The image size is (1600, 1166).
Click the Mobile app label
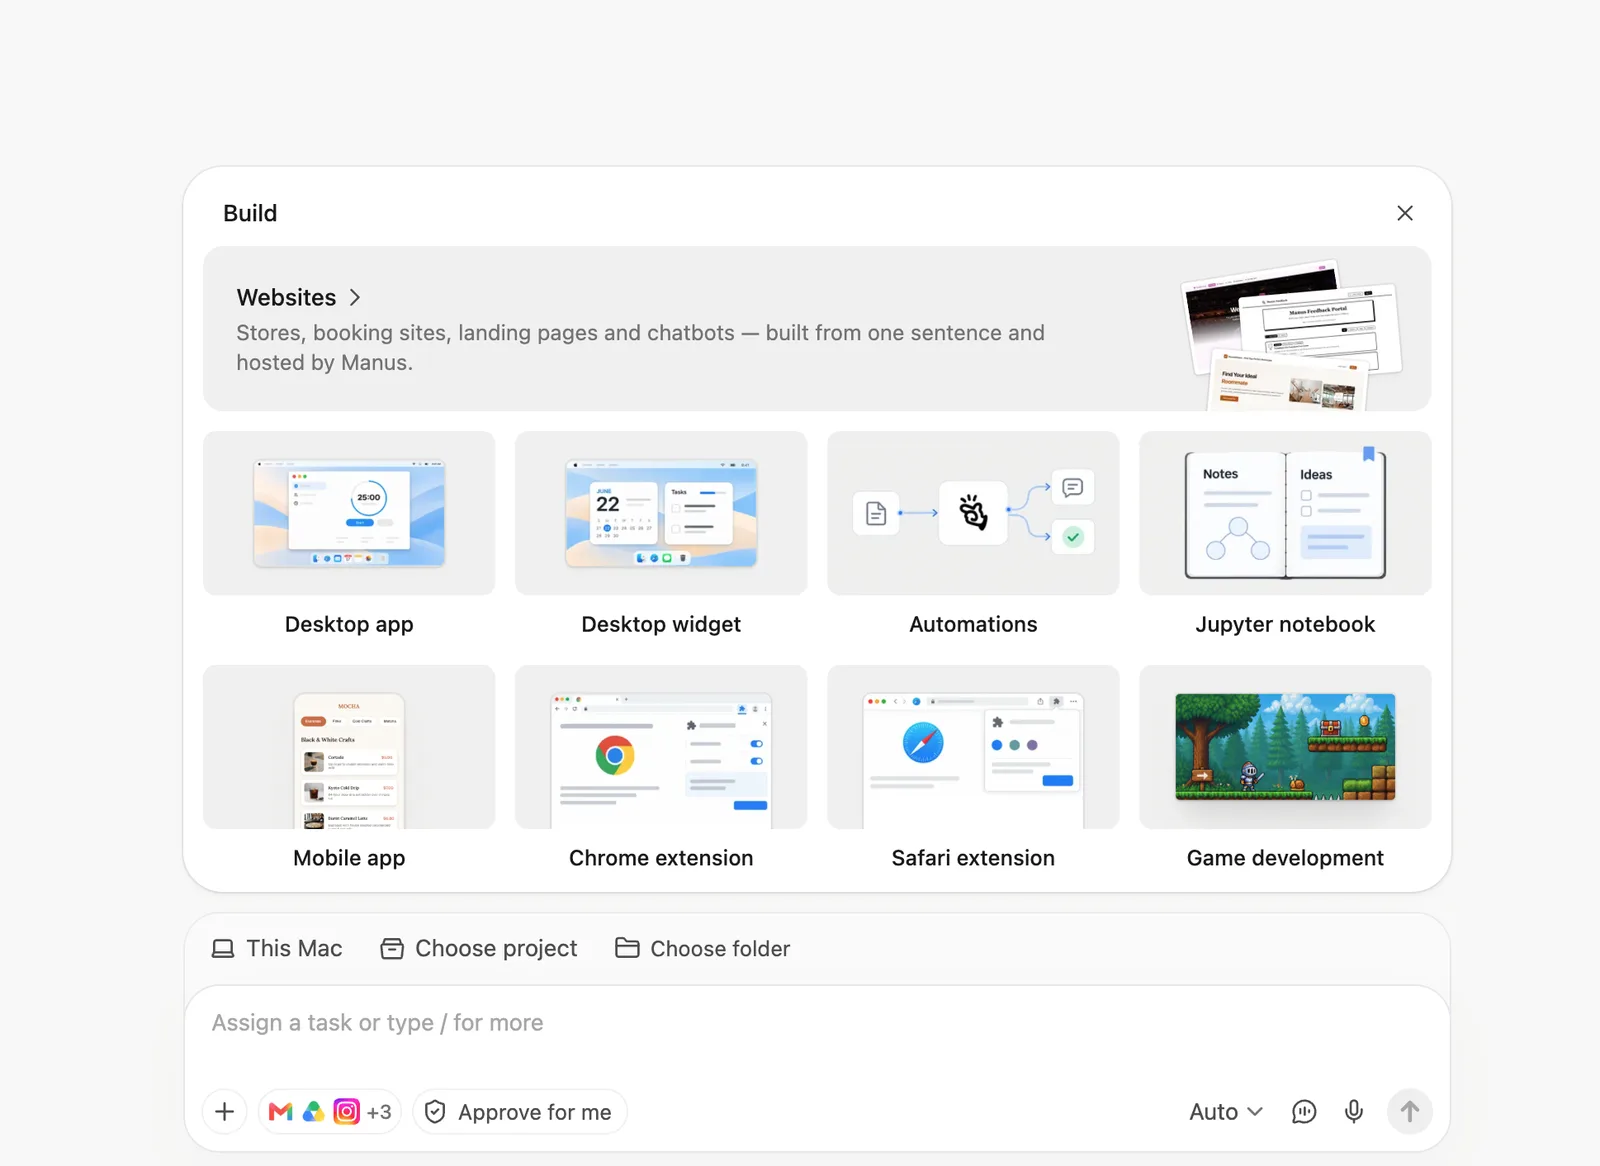[349, 858]
